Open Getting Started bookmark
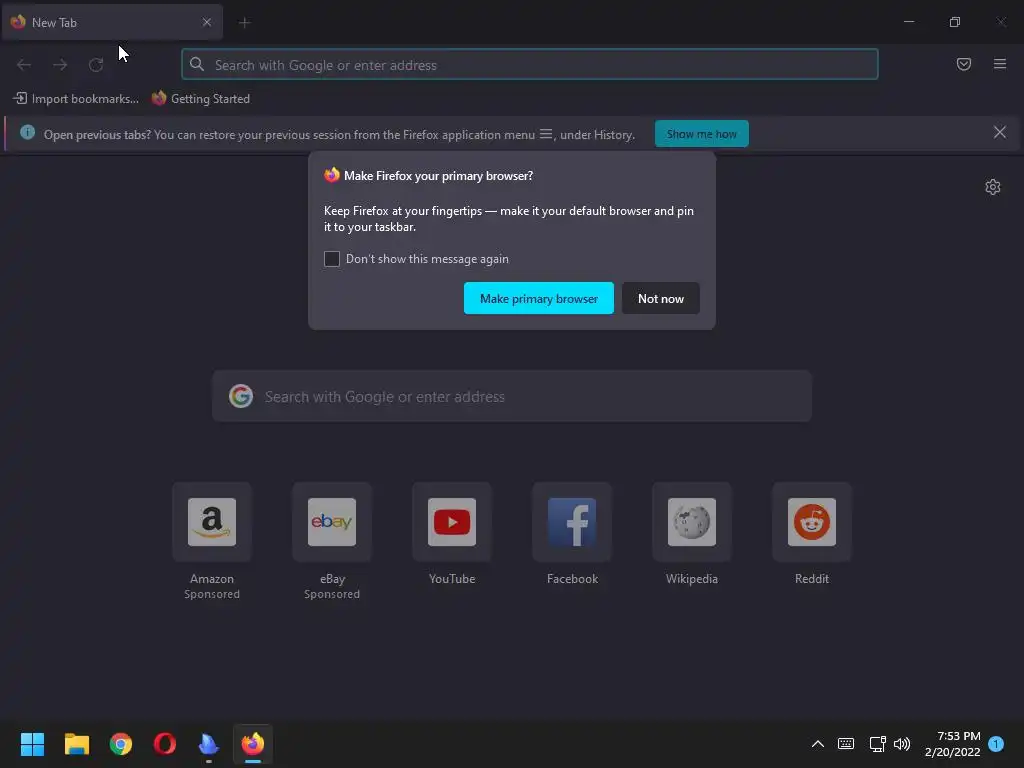The image size is (1024, 768). pos(200,99)
